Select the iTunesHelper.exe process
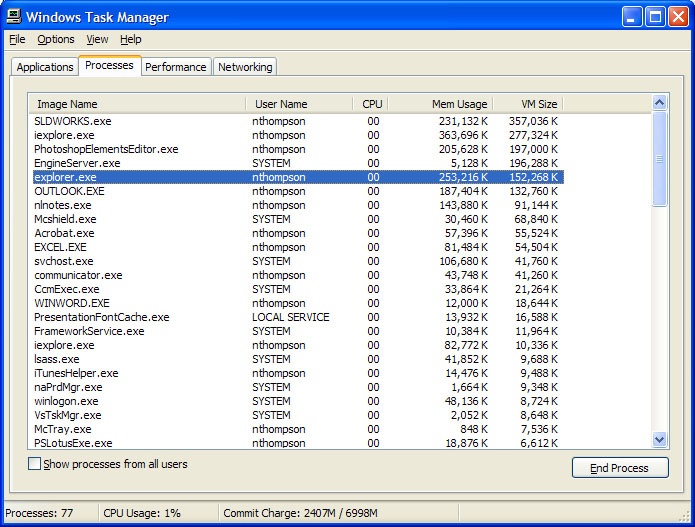This screenshot has width=695, height=527. click(x=298, y=373)
